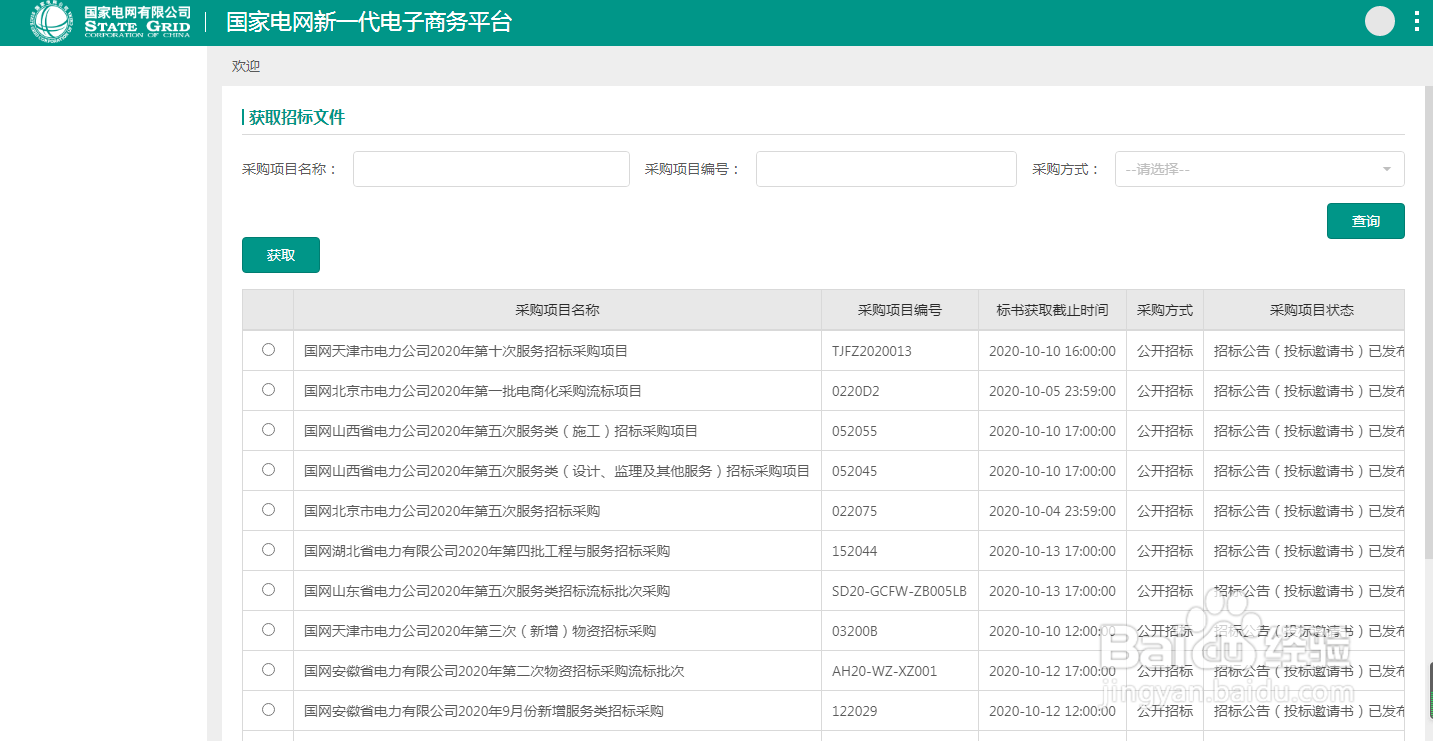Click inside the 采购项目名称 input field
This screenshot has height=741, width=1433.
pyautogui.click(x=490, y=168)
